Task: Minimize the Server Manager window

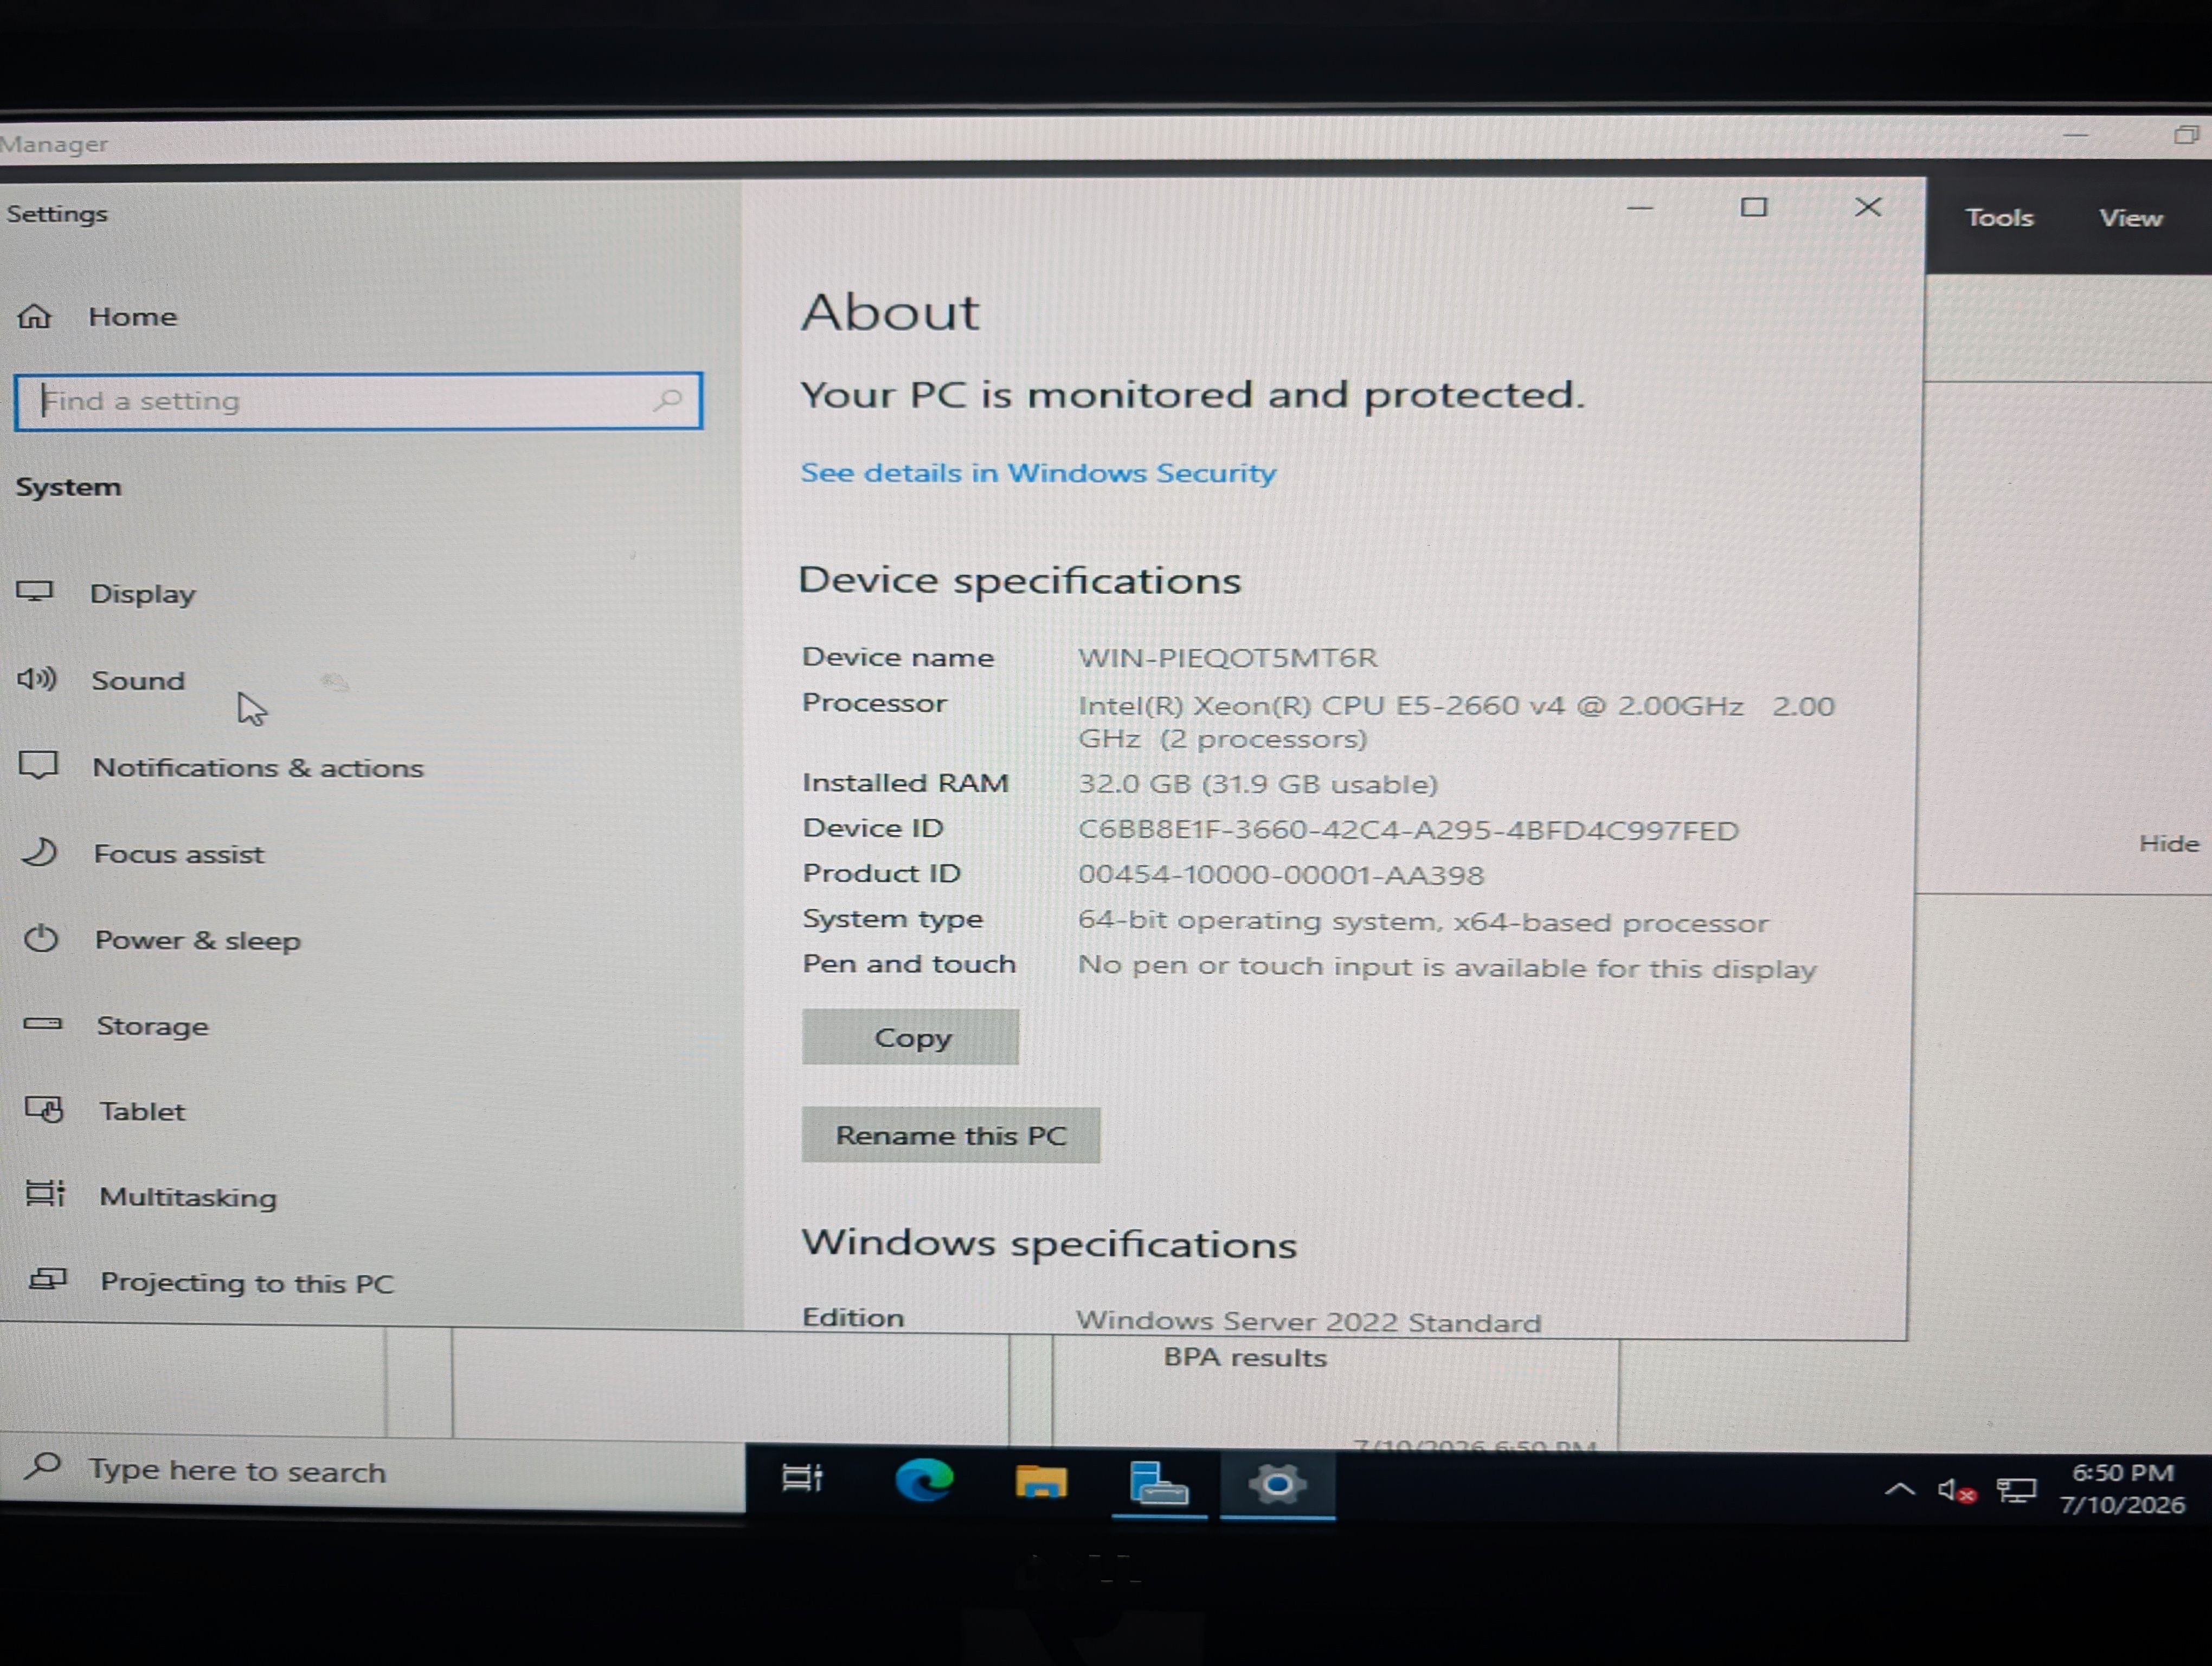Action: pos(2076,134)
